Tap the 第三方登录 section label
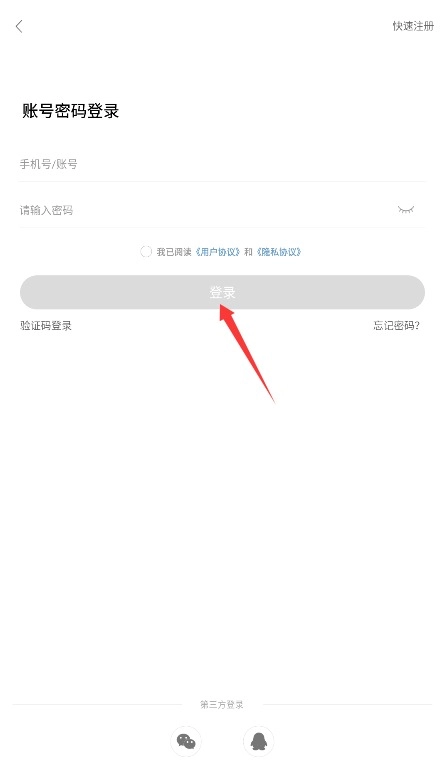The height and width of the screenshot is (778, 444). click(x=222, y=705)
